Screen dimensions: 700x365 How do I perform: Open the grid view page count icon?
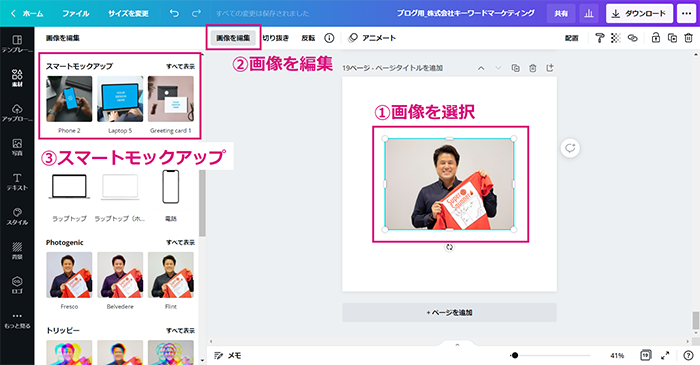click(646, 355)
